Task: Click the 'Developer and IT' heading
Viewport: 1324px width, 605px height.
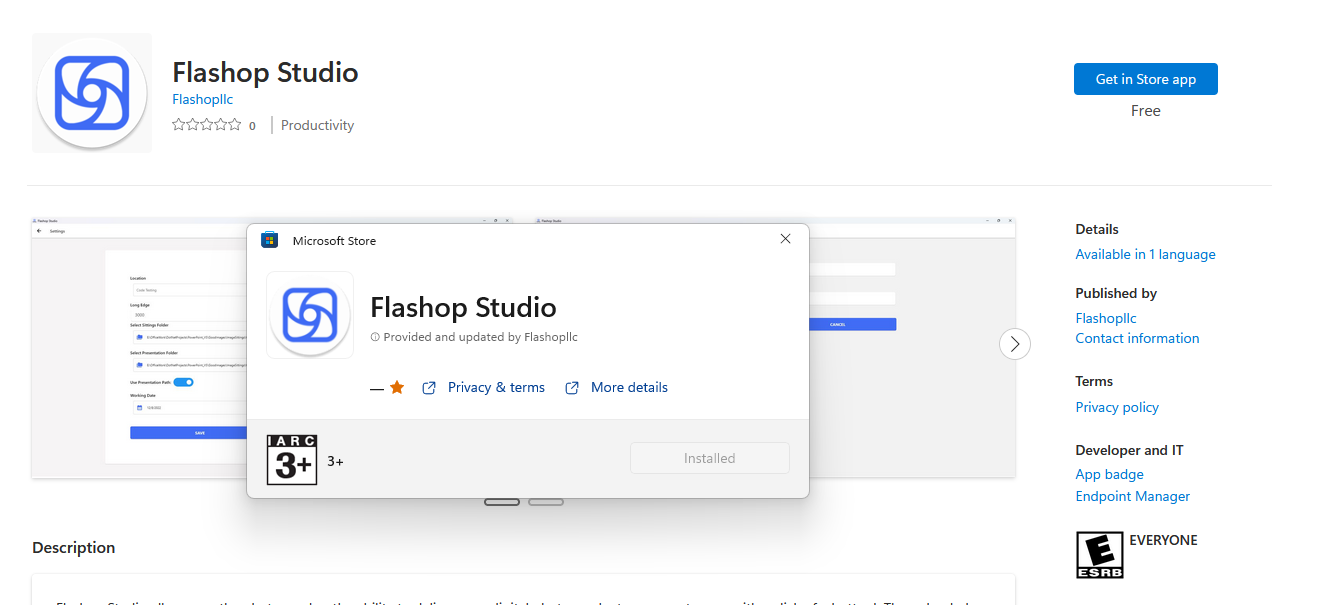Action: click(x=1129, y=450)
